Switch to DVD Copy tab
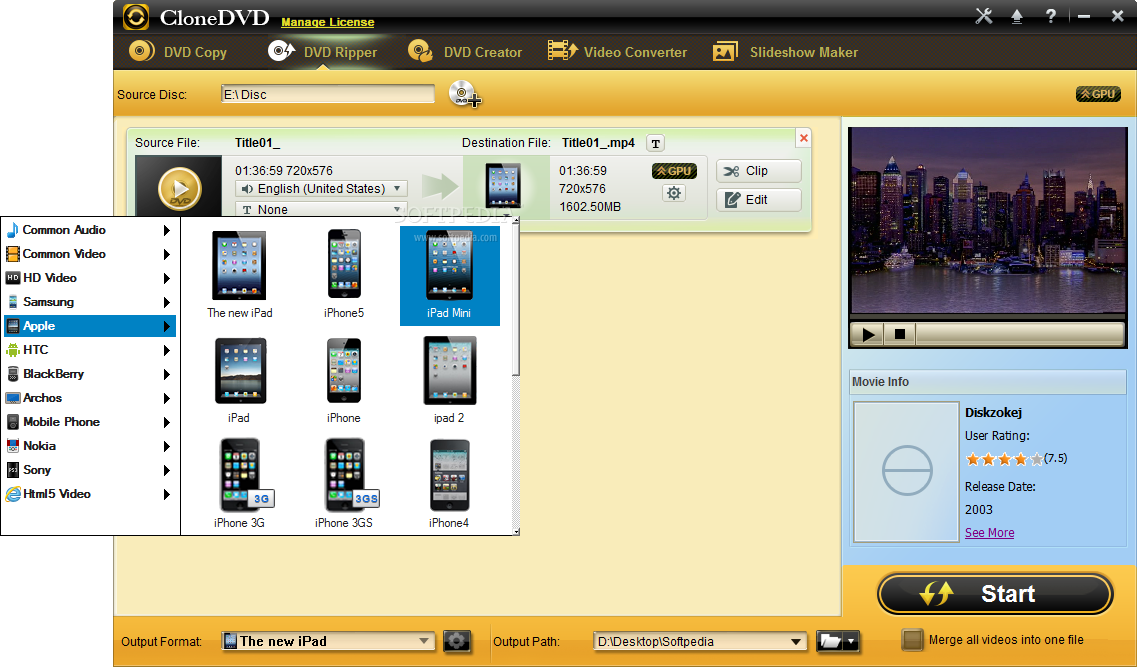 click(x=178, y=52)
